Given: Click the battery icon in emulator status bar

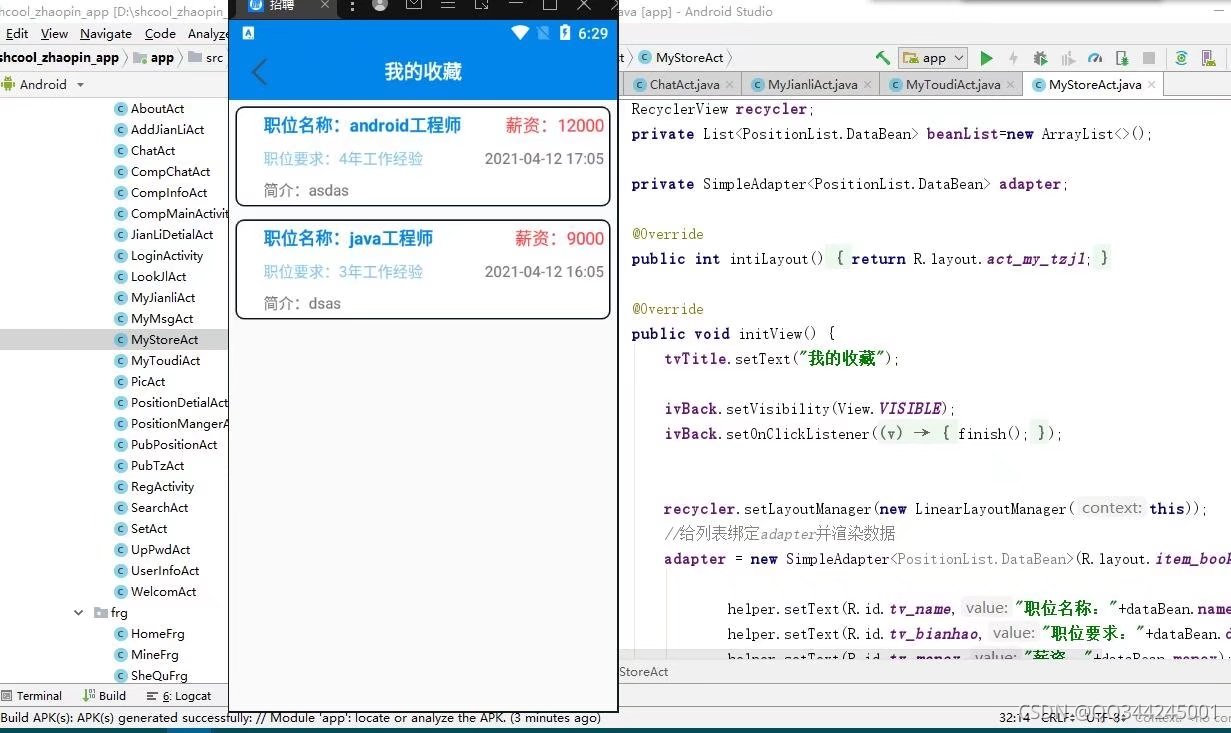Looking at the screenshot, I should click(565, 33).
